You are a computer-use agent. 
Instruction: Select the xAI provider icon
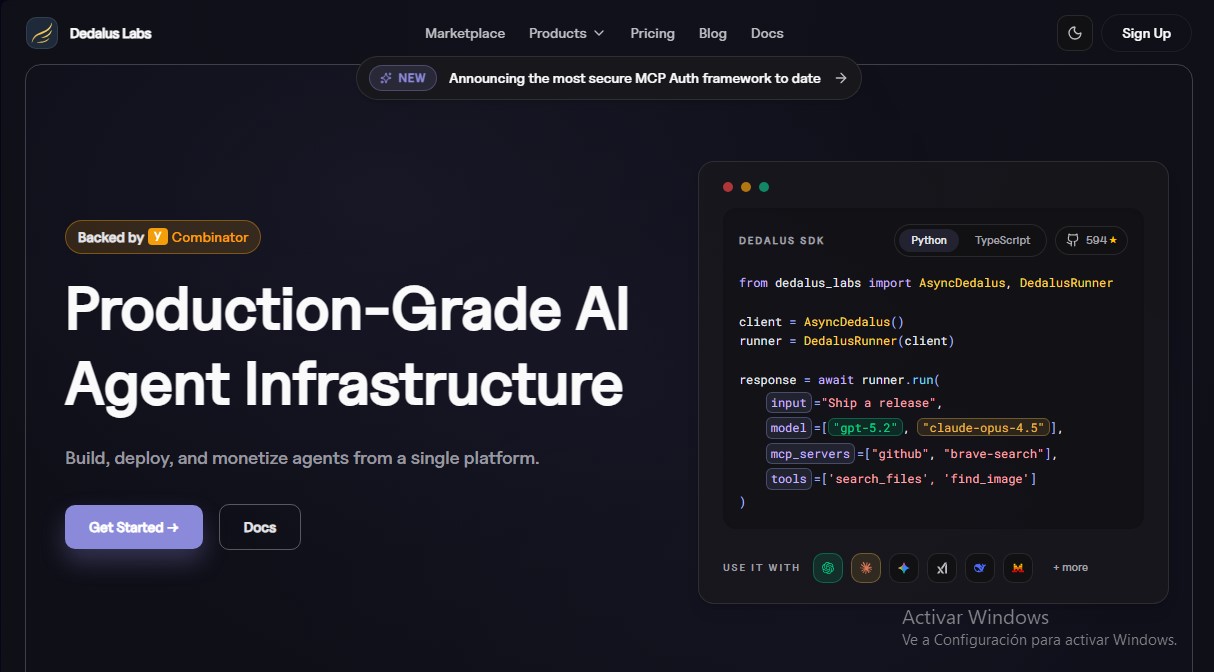click(x=942, y=568)
